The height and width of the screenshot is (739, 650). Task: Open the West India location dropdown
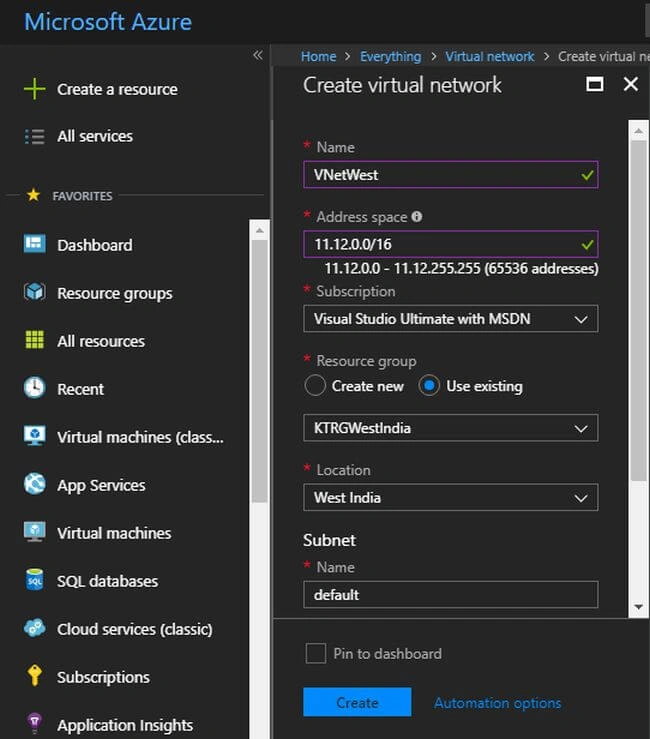(x=451, y=497)
